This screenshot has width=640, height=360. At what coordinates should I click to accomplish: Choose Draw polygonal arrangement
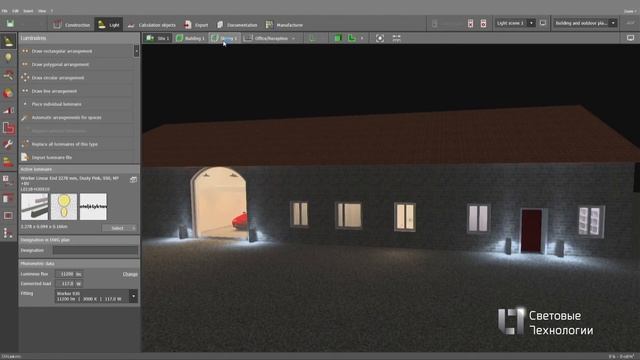pyautogui.click(x=77, y=64)
